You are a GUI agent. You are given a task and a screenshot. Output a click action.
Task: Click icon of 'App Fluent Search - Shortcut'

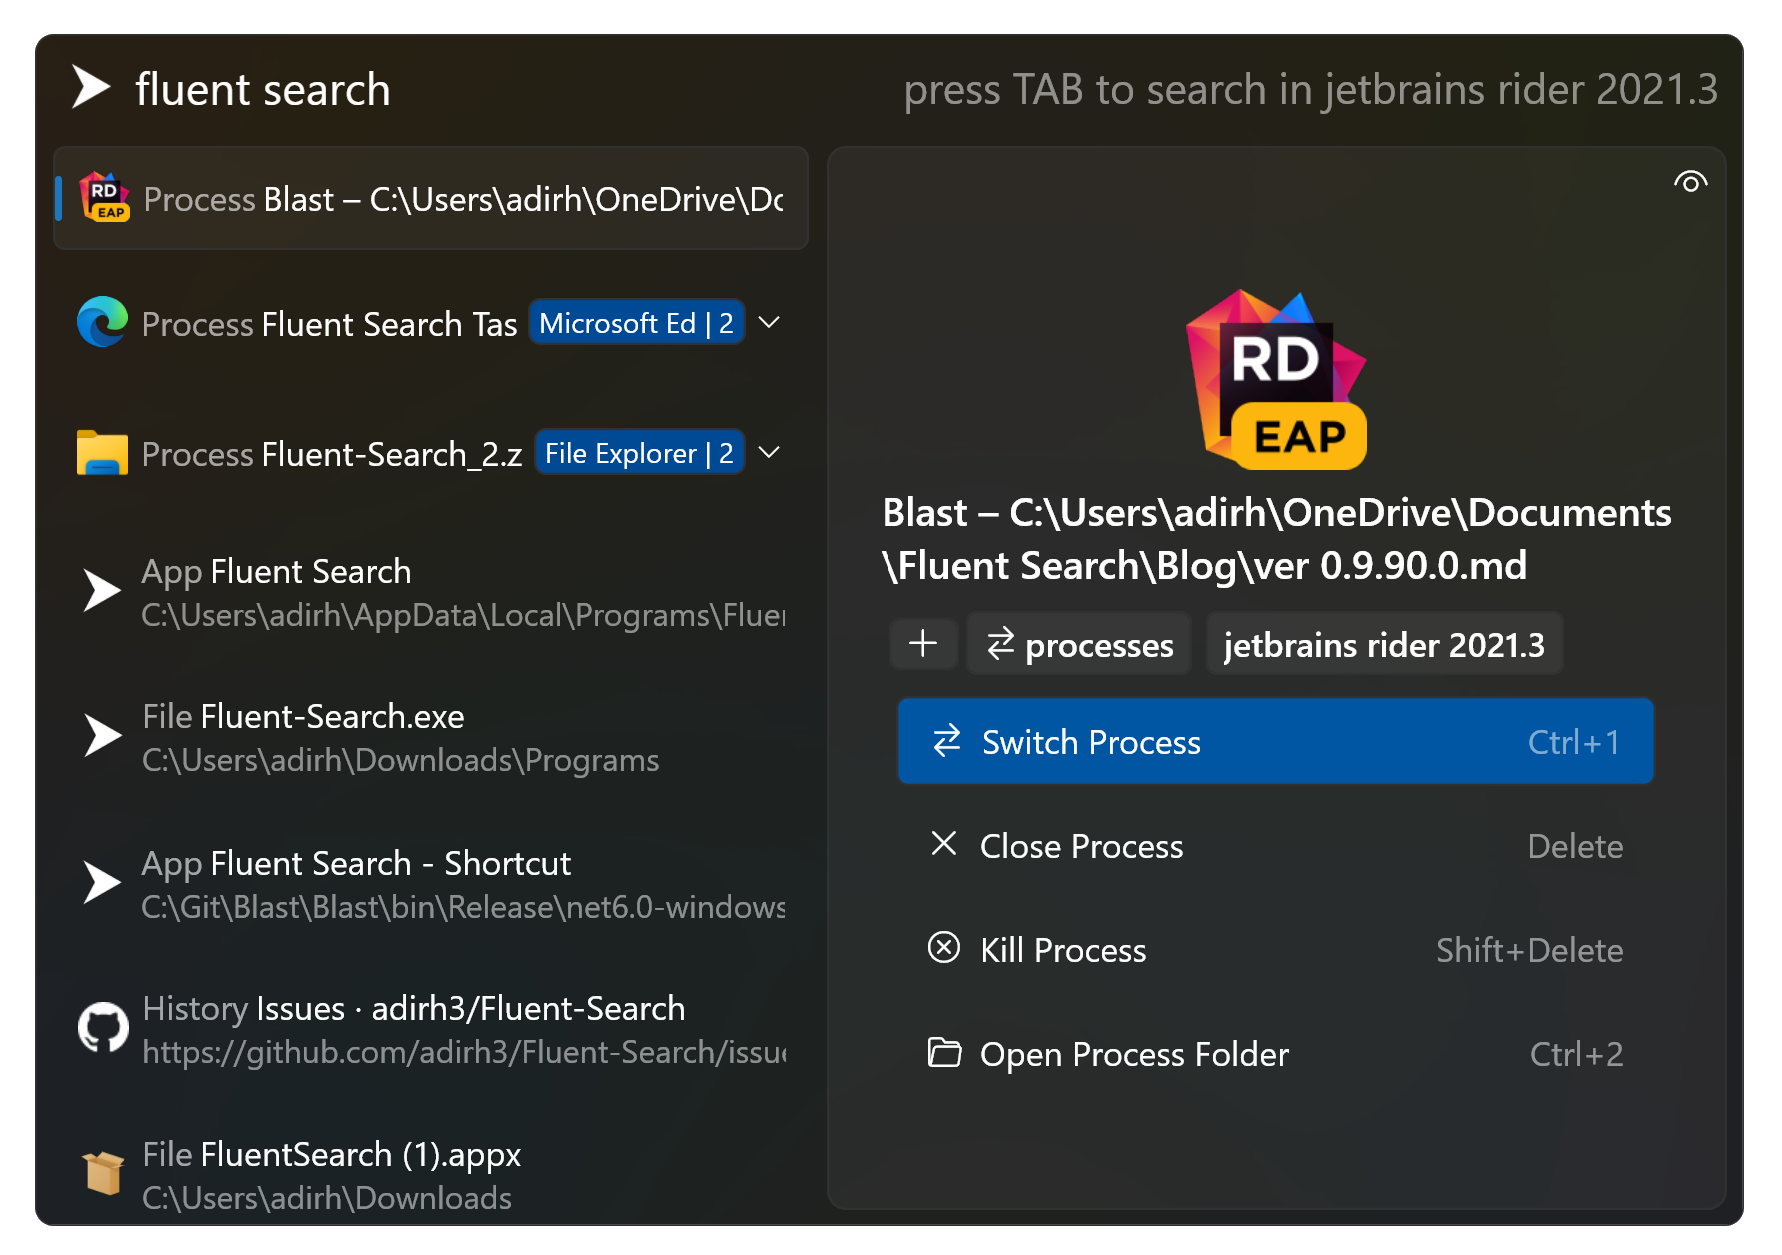101,882
